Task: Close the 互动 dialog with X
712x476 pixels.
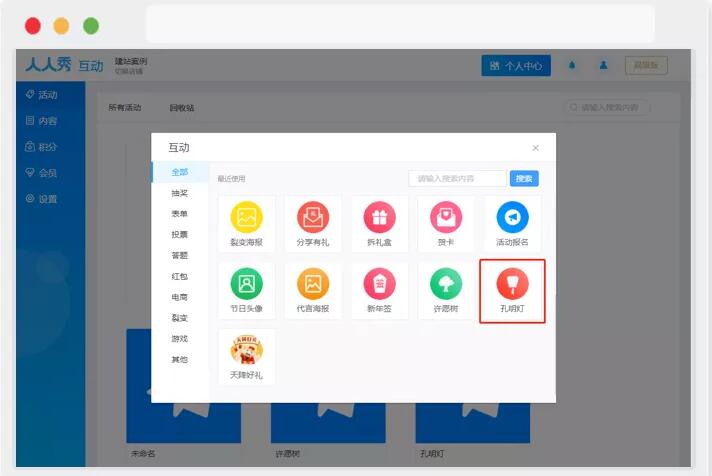Action: [535, 148]
